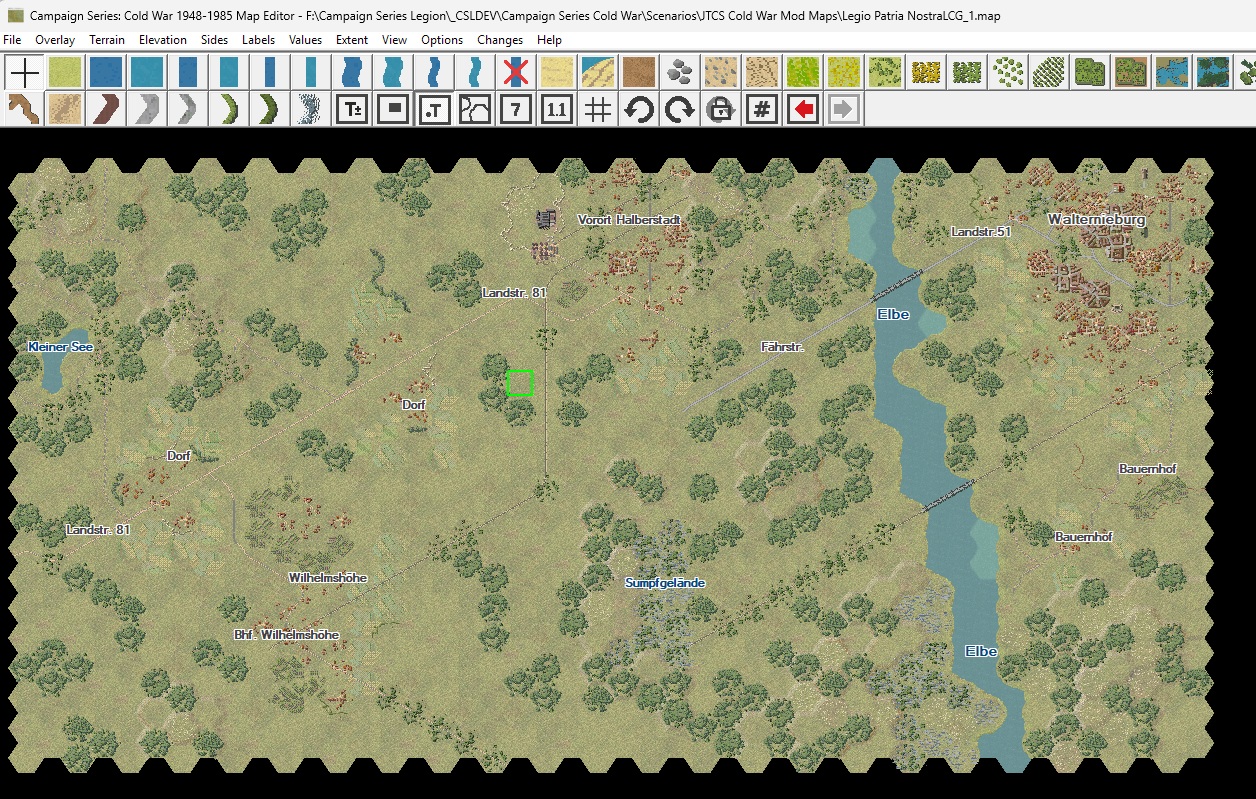Open the Terrain menu
The image size is (1256, 799).
coord(106,40)
